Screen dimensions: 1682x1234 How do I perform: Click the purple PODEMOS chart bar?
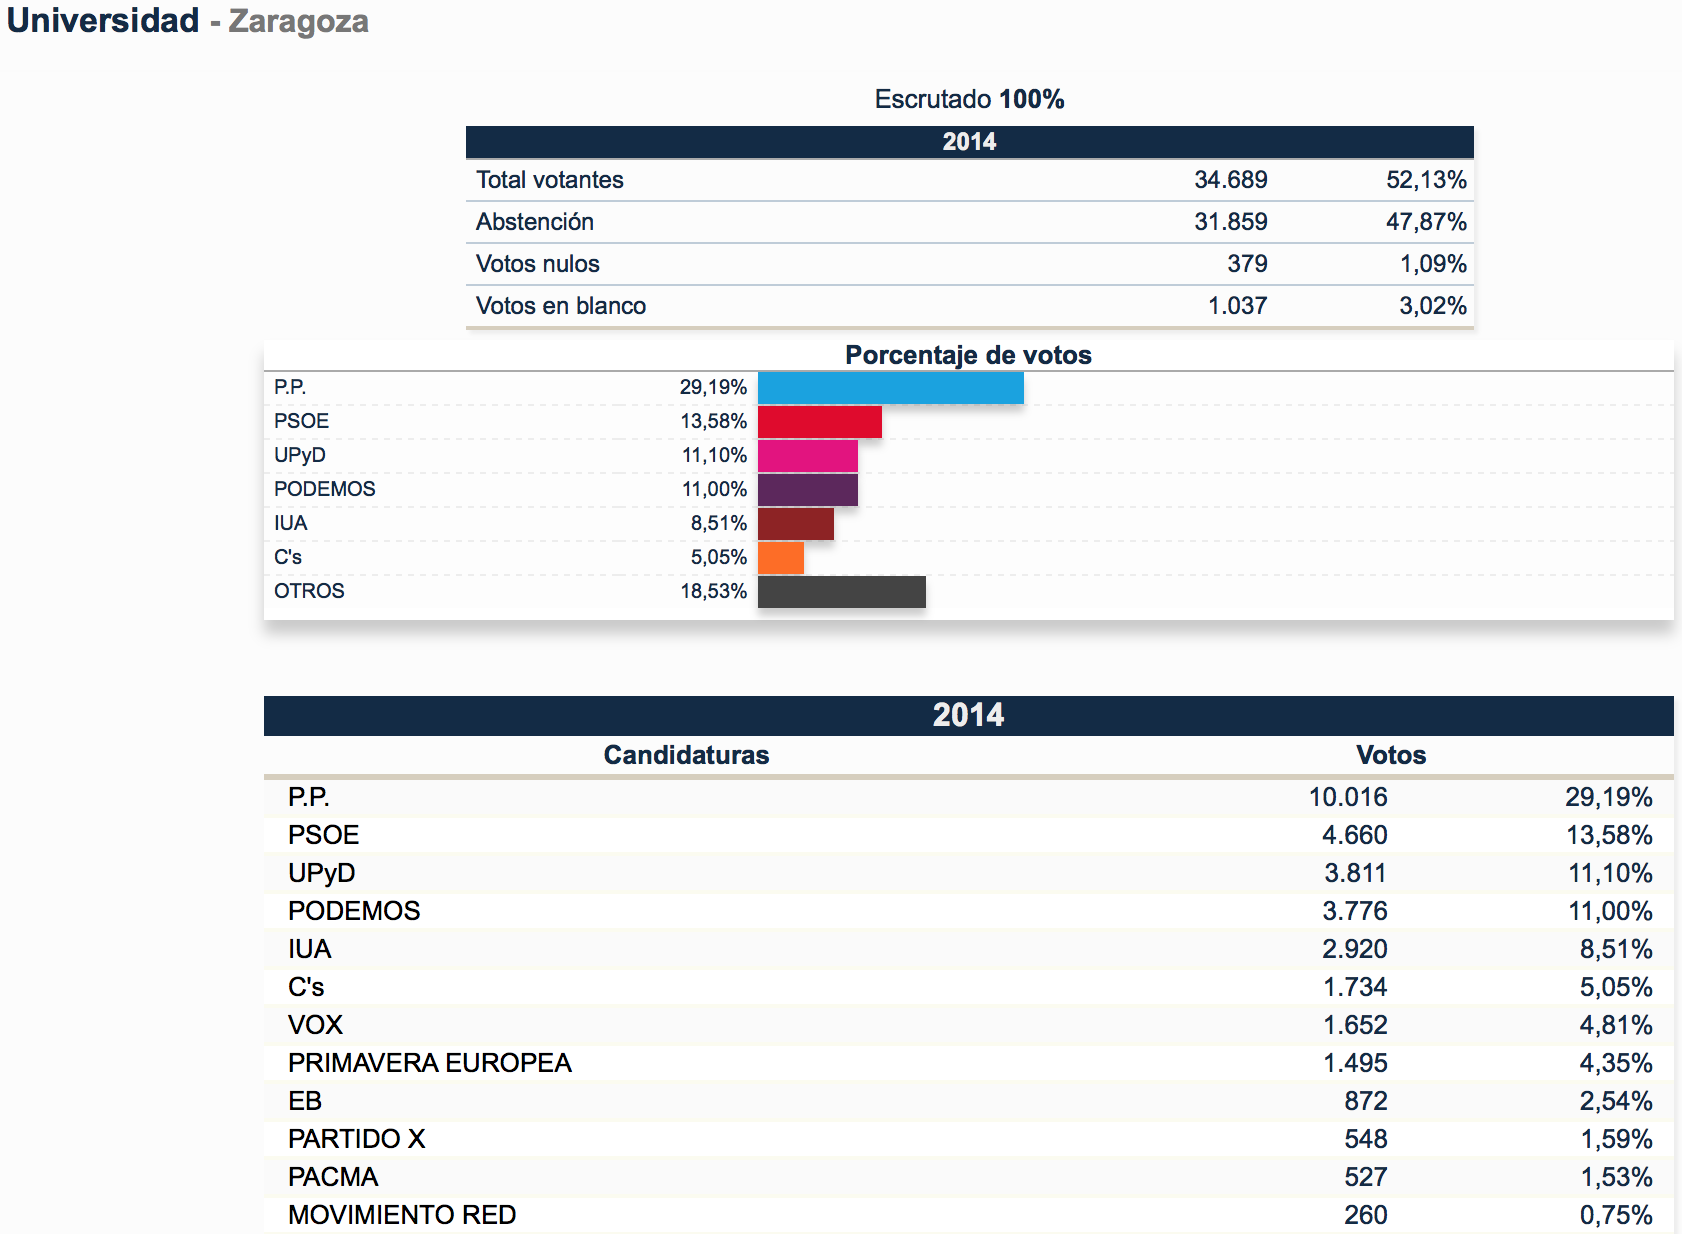[x=807, y=490]
